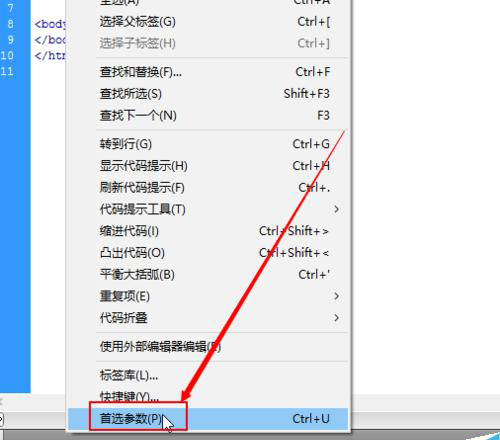Open 查找和替换(F)... dialog
The image size is (500, 440).
[x=208, y=72]
